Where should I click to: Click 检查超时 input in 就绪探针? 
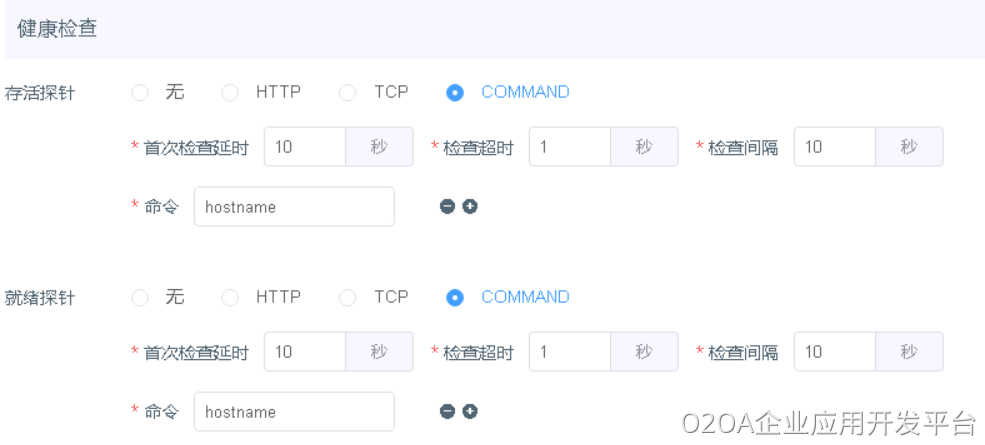(x=569, y=352)
